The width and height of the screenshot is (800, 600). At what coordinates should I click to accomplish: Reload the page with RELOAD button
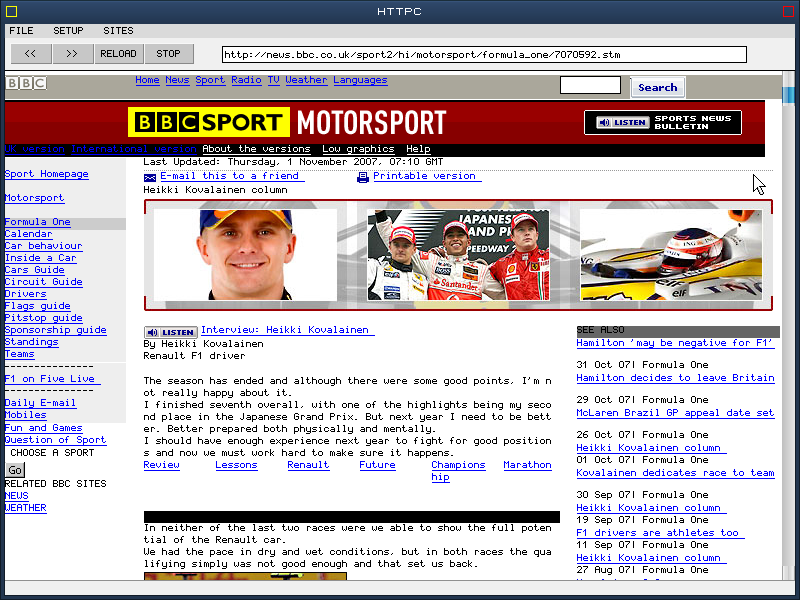click(x=118, y=54)
